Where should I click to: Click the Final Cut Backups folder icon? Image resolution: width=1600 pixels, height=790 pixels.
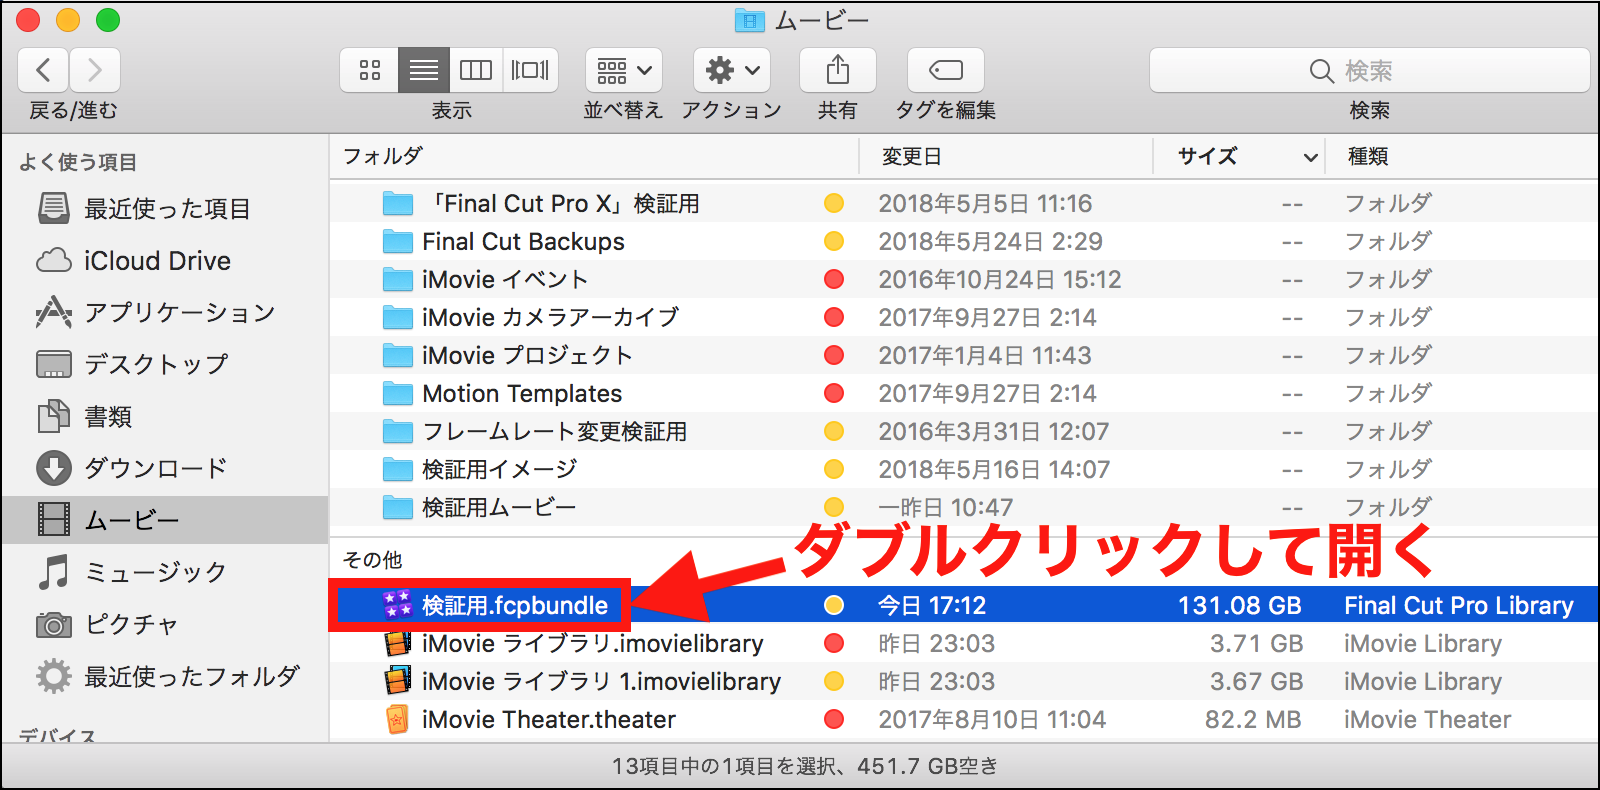(x=398, y=241)
